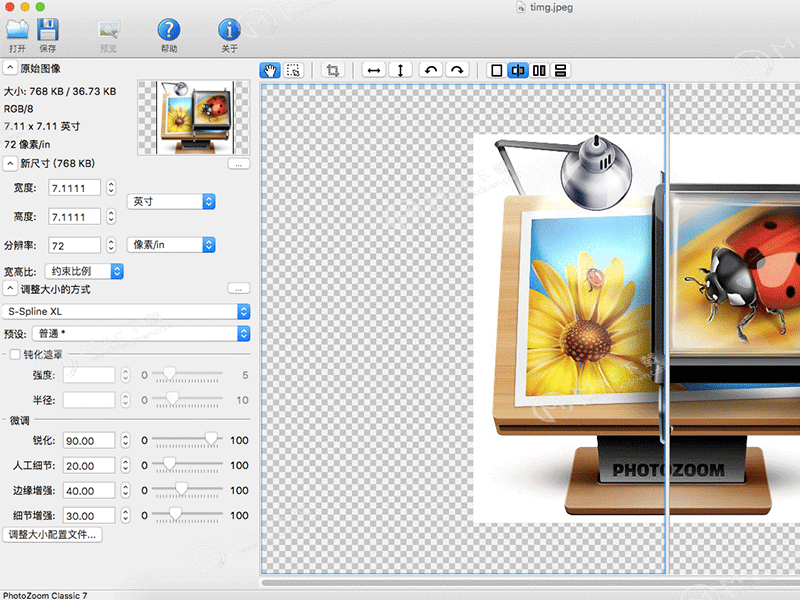Click the horizontal scrollbar under the preview
Viewport: 800px width, 600px height.
click(x=531, y=583)
